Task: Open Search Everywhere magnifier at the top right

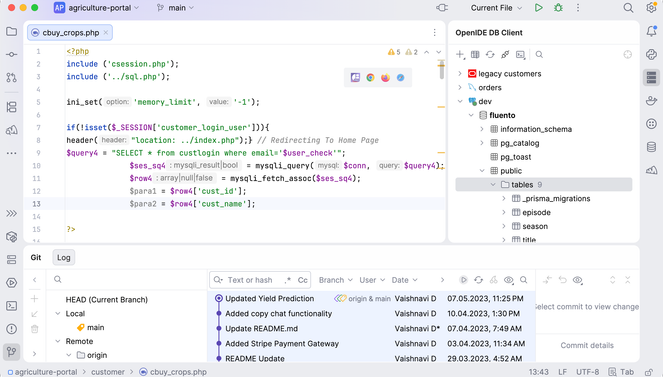Action: 628,8
